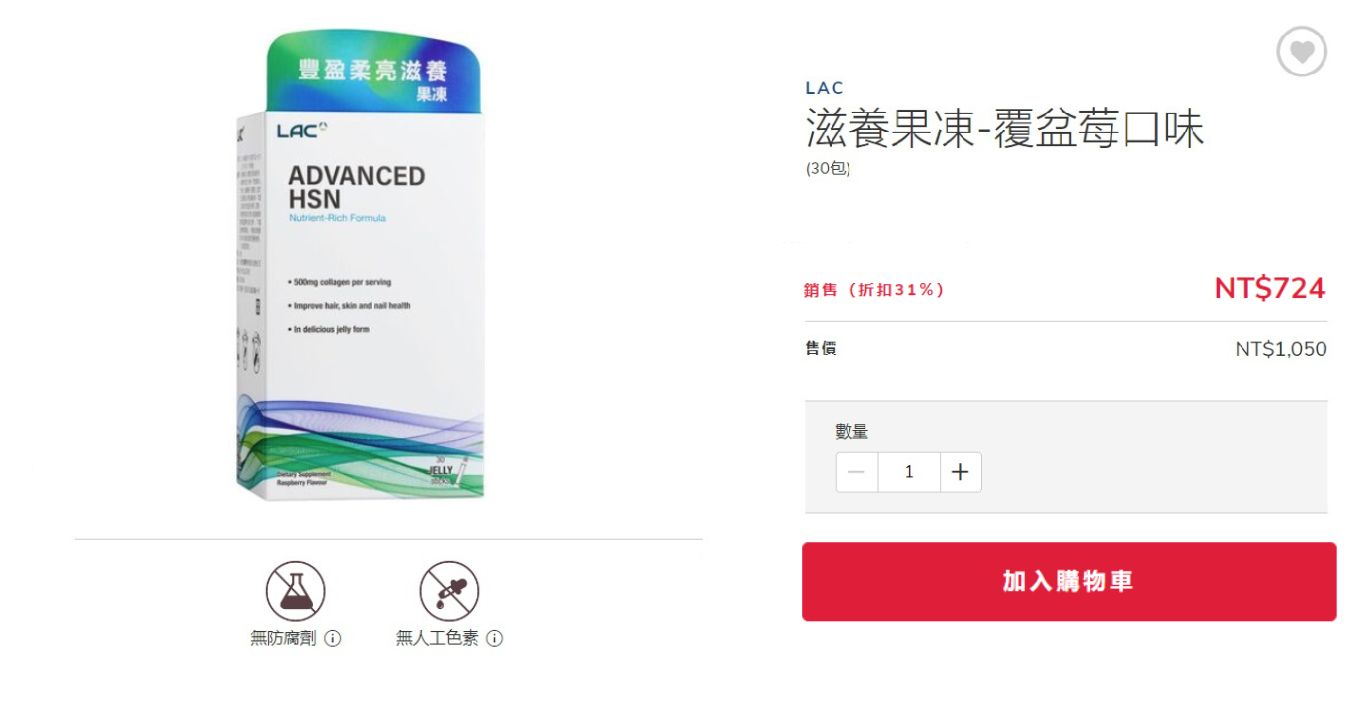This screenshot has width=1360, height=702.
Task: Click the 無人工色素 text label
Action: [x=437, y=638]
